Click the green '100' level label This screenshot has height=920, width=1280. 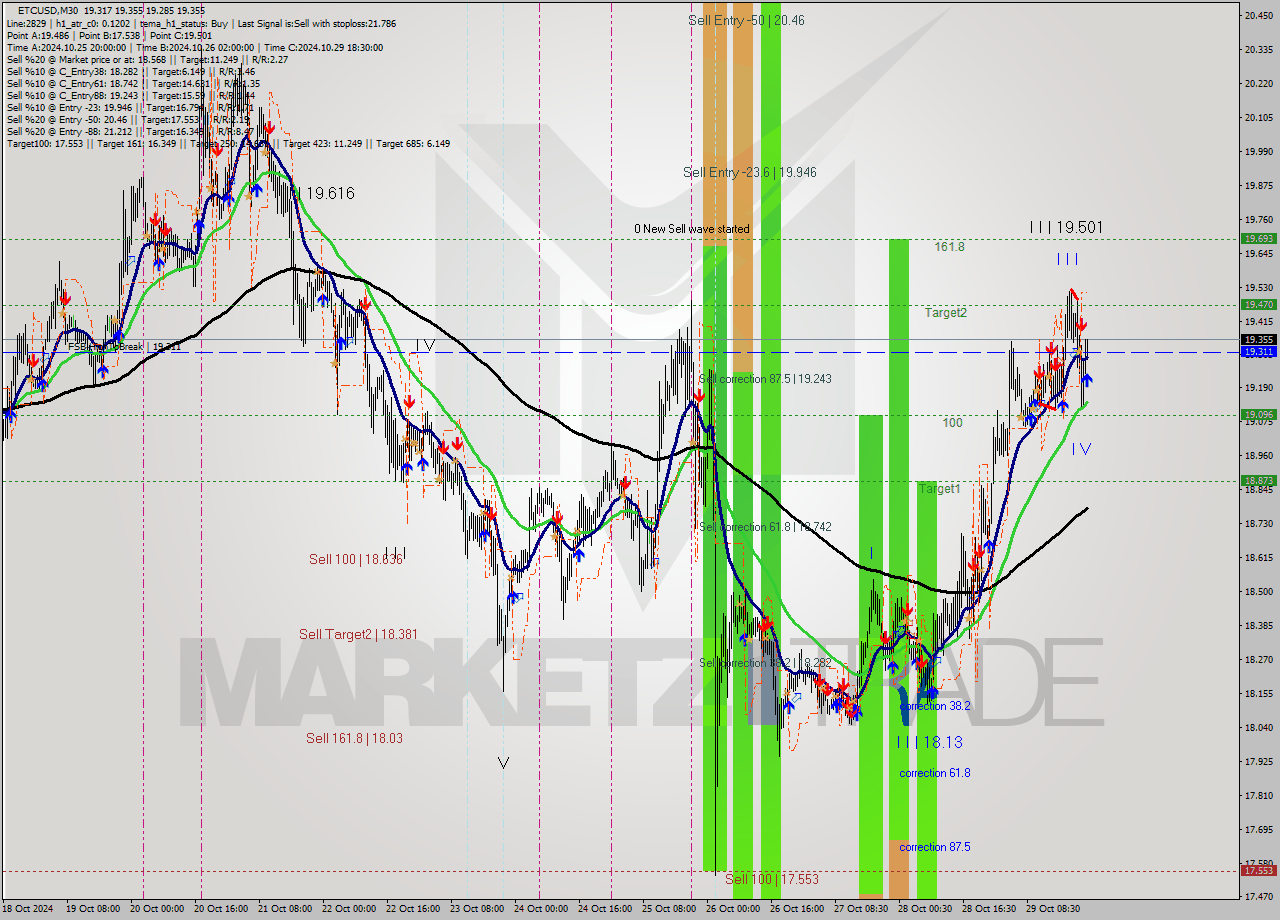tap(952, 423)
